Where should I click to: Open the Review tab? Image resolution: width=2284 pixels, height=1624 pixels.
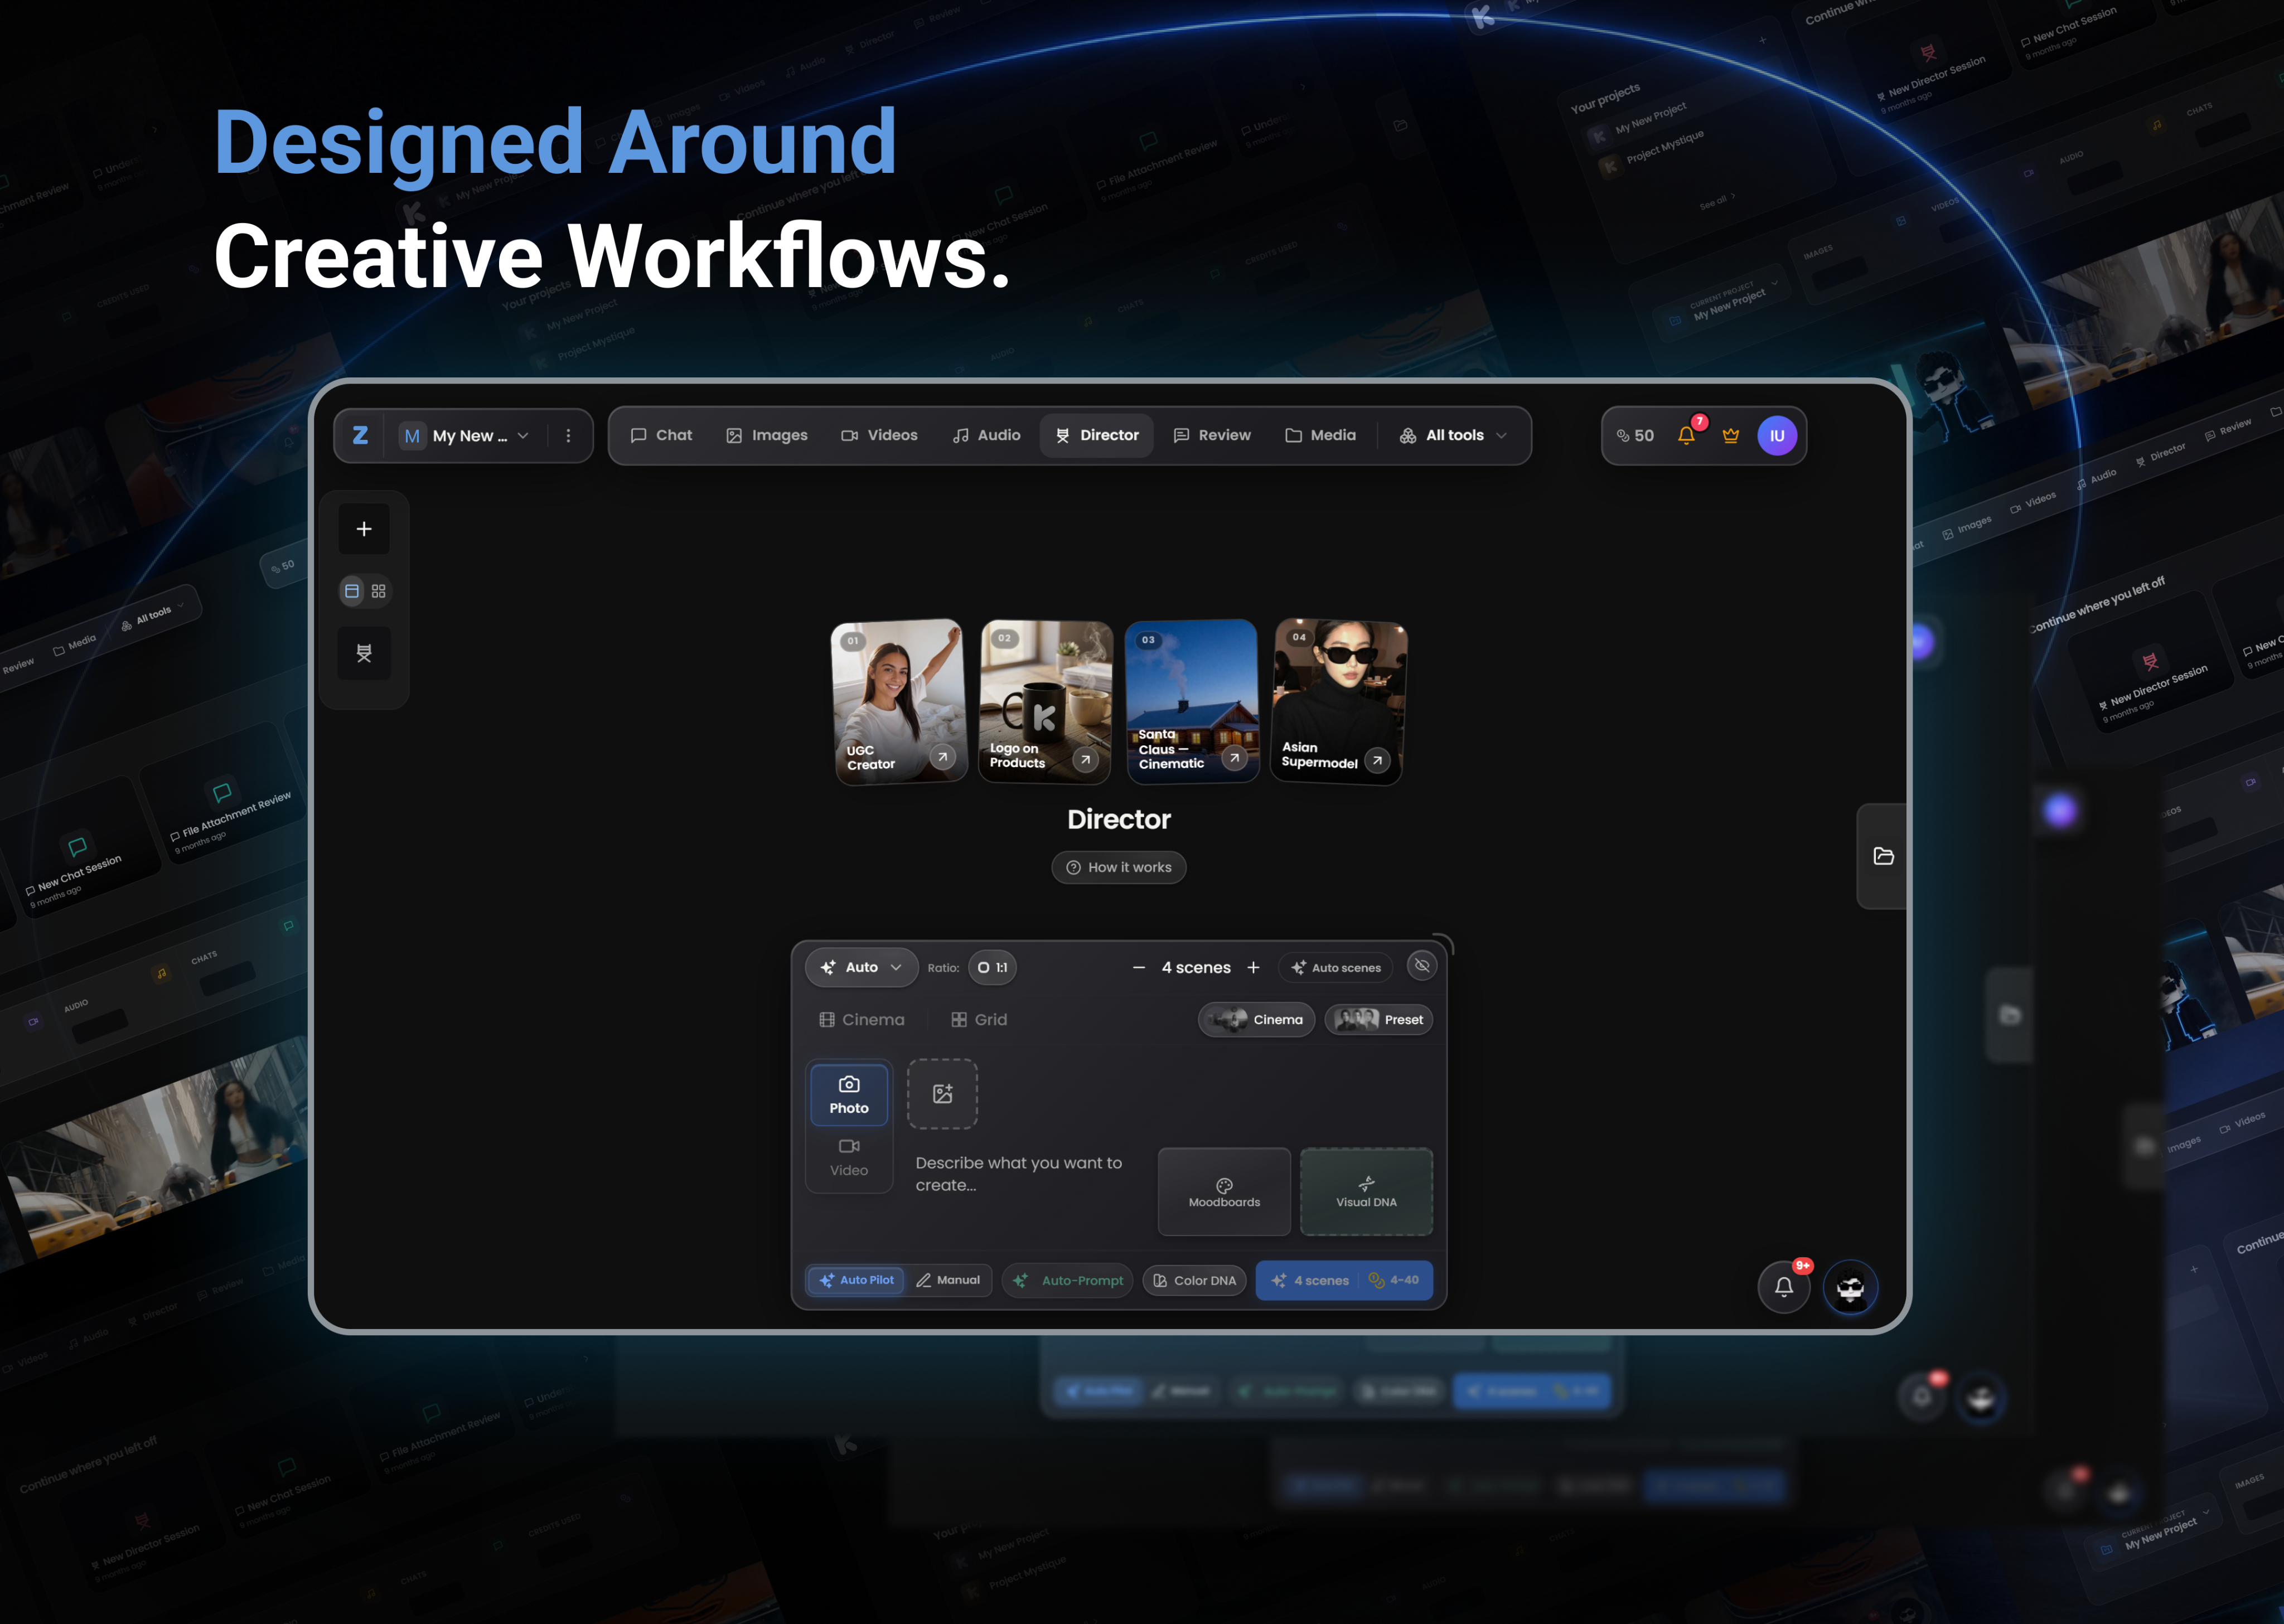pos(1212,435)
